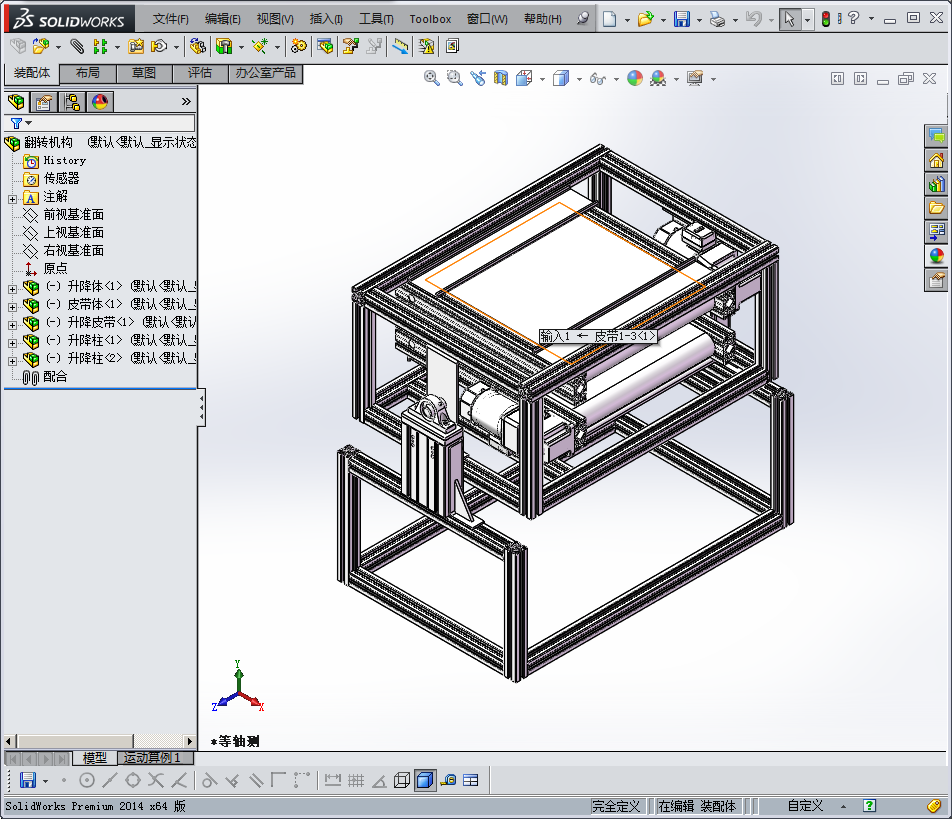The width and height of the screenshot is (952, 819).
Task: Open the View Orientation dropdown arrow
Action: [542, 79]
